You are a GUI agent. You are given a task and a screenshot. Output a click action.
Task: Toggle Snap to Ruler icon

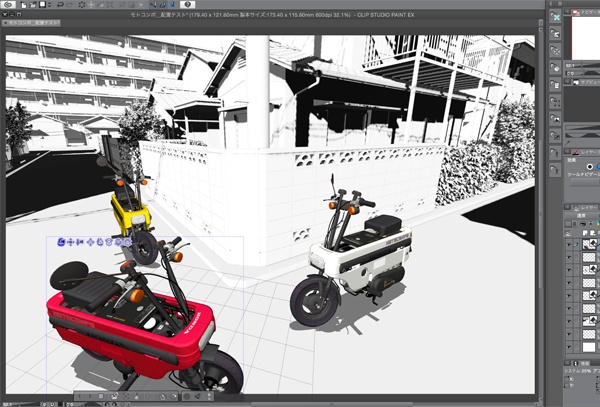[x=153, y=5]
